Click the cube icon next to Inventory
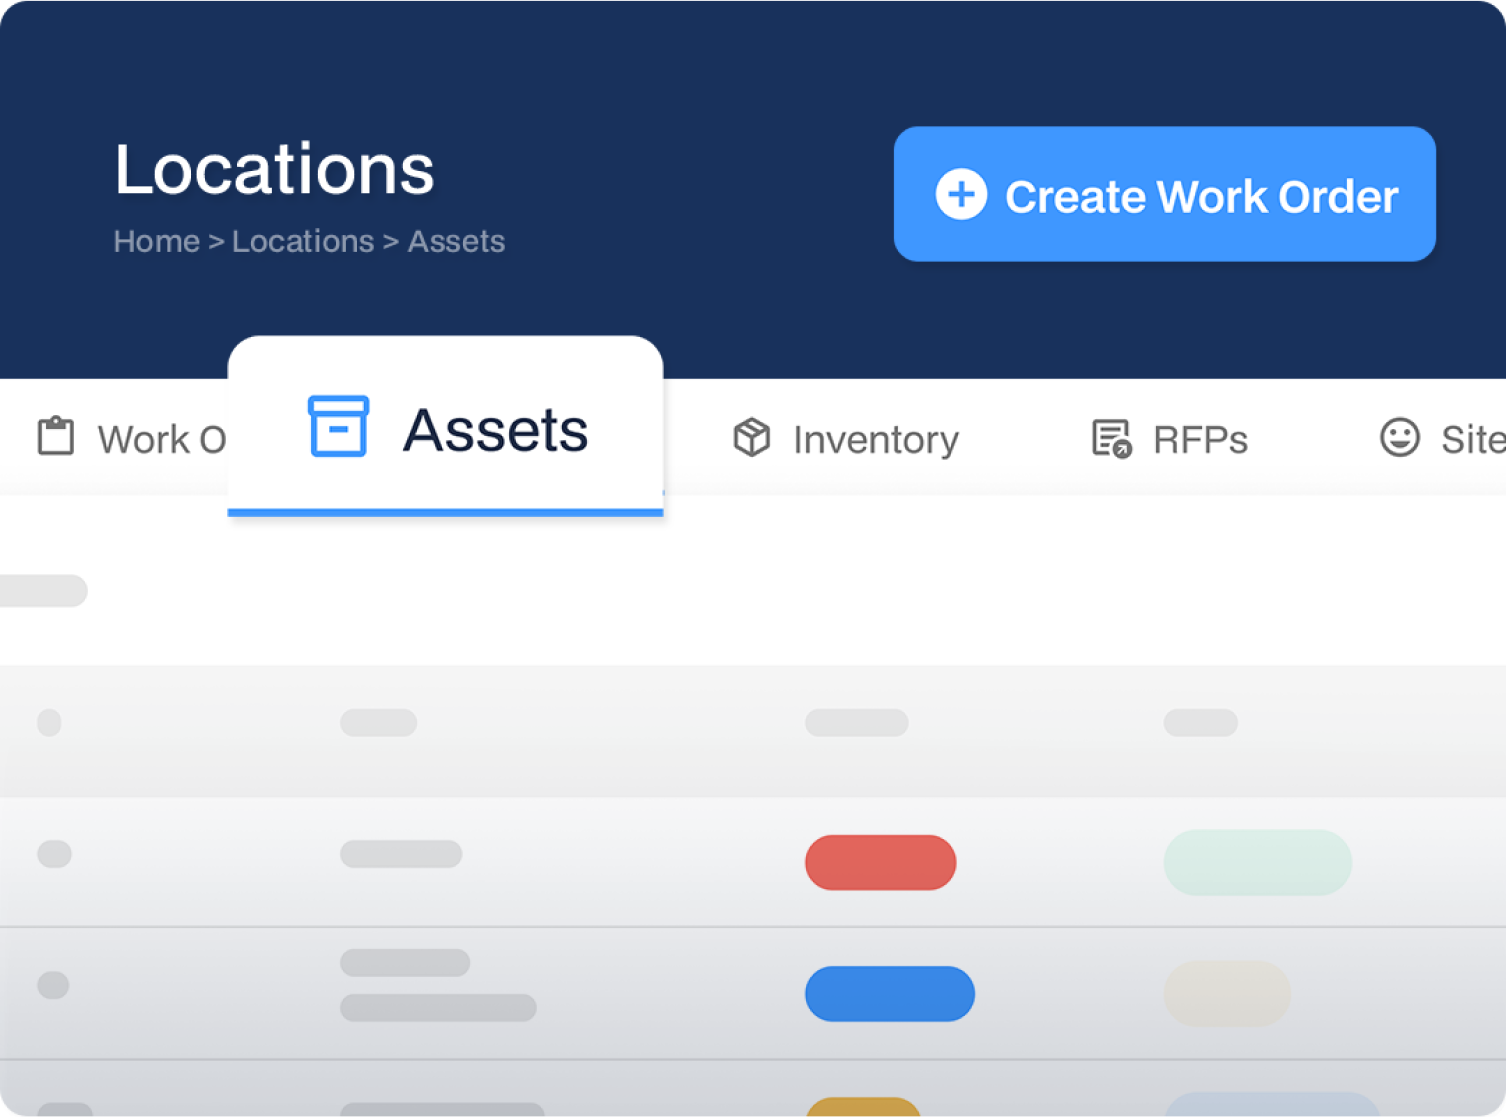Screen dimensions: 1506x1120 tap(752, 438)
